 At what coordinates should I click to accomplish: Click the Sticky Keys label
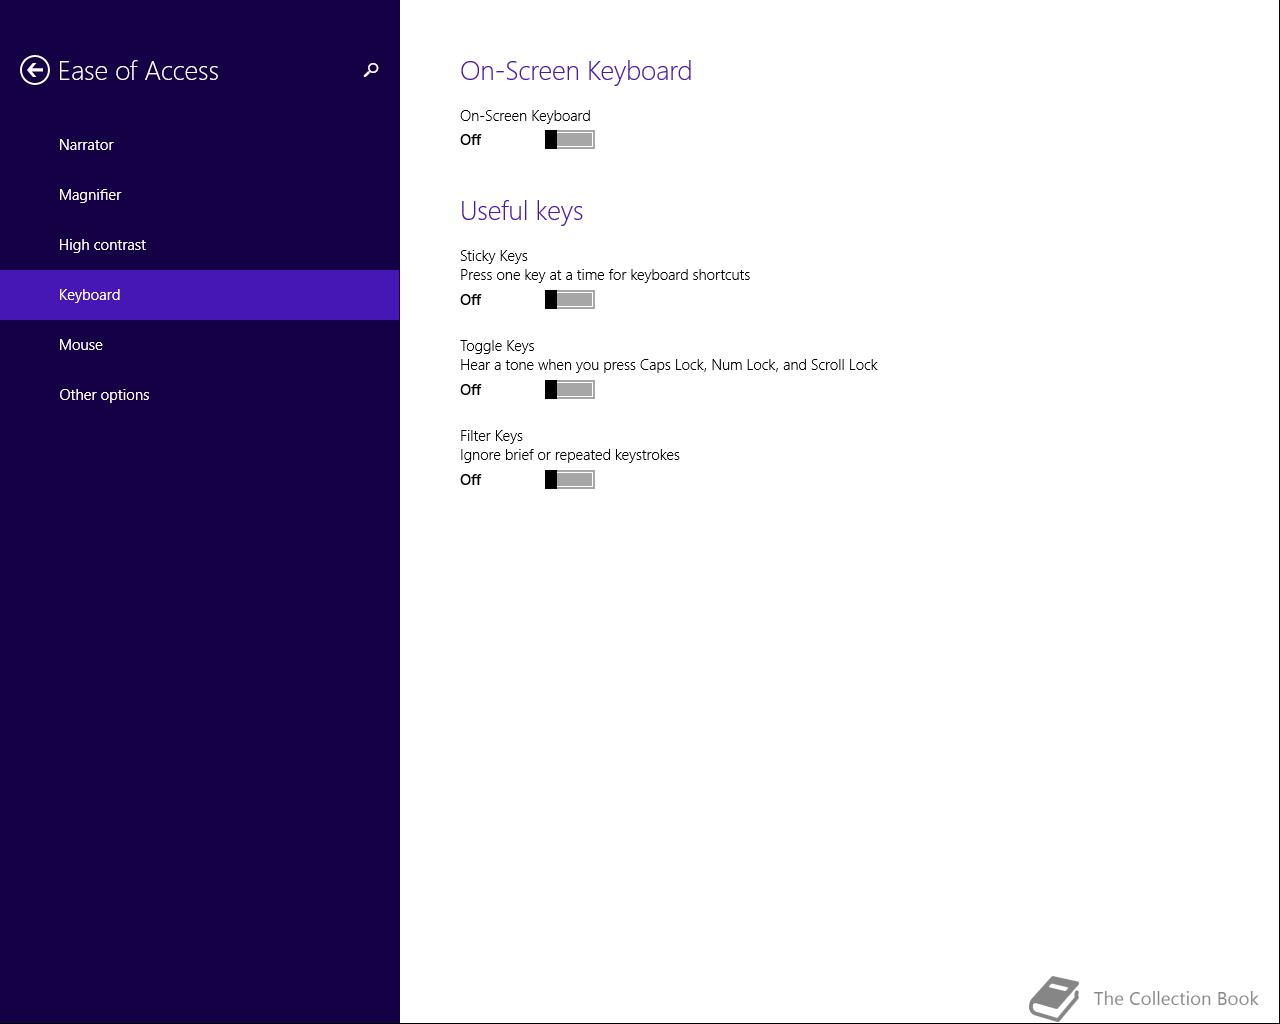tap(494, 256)
